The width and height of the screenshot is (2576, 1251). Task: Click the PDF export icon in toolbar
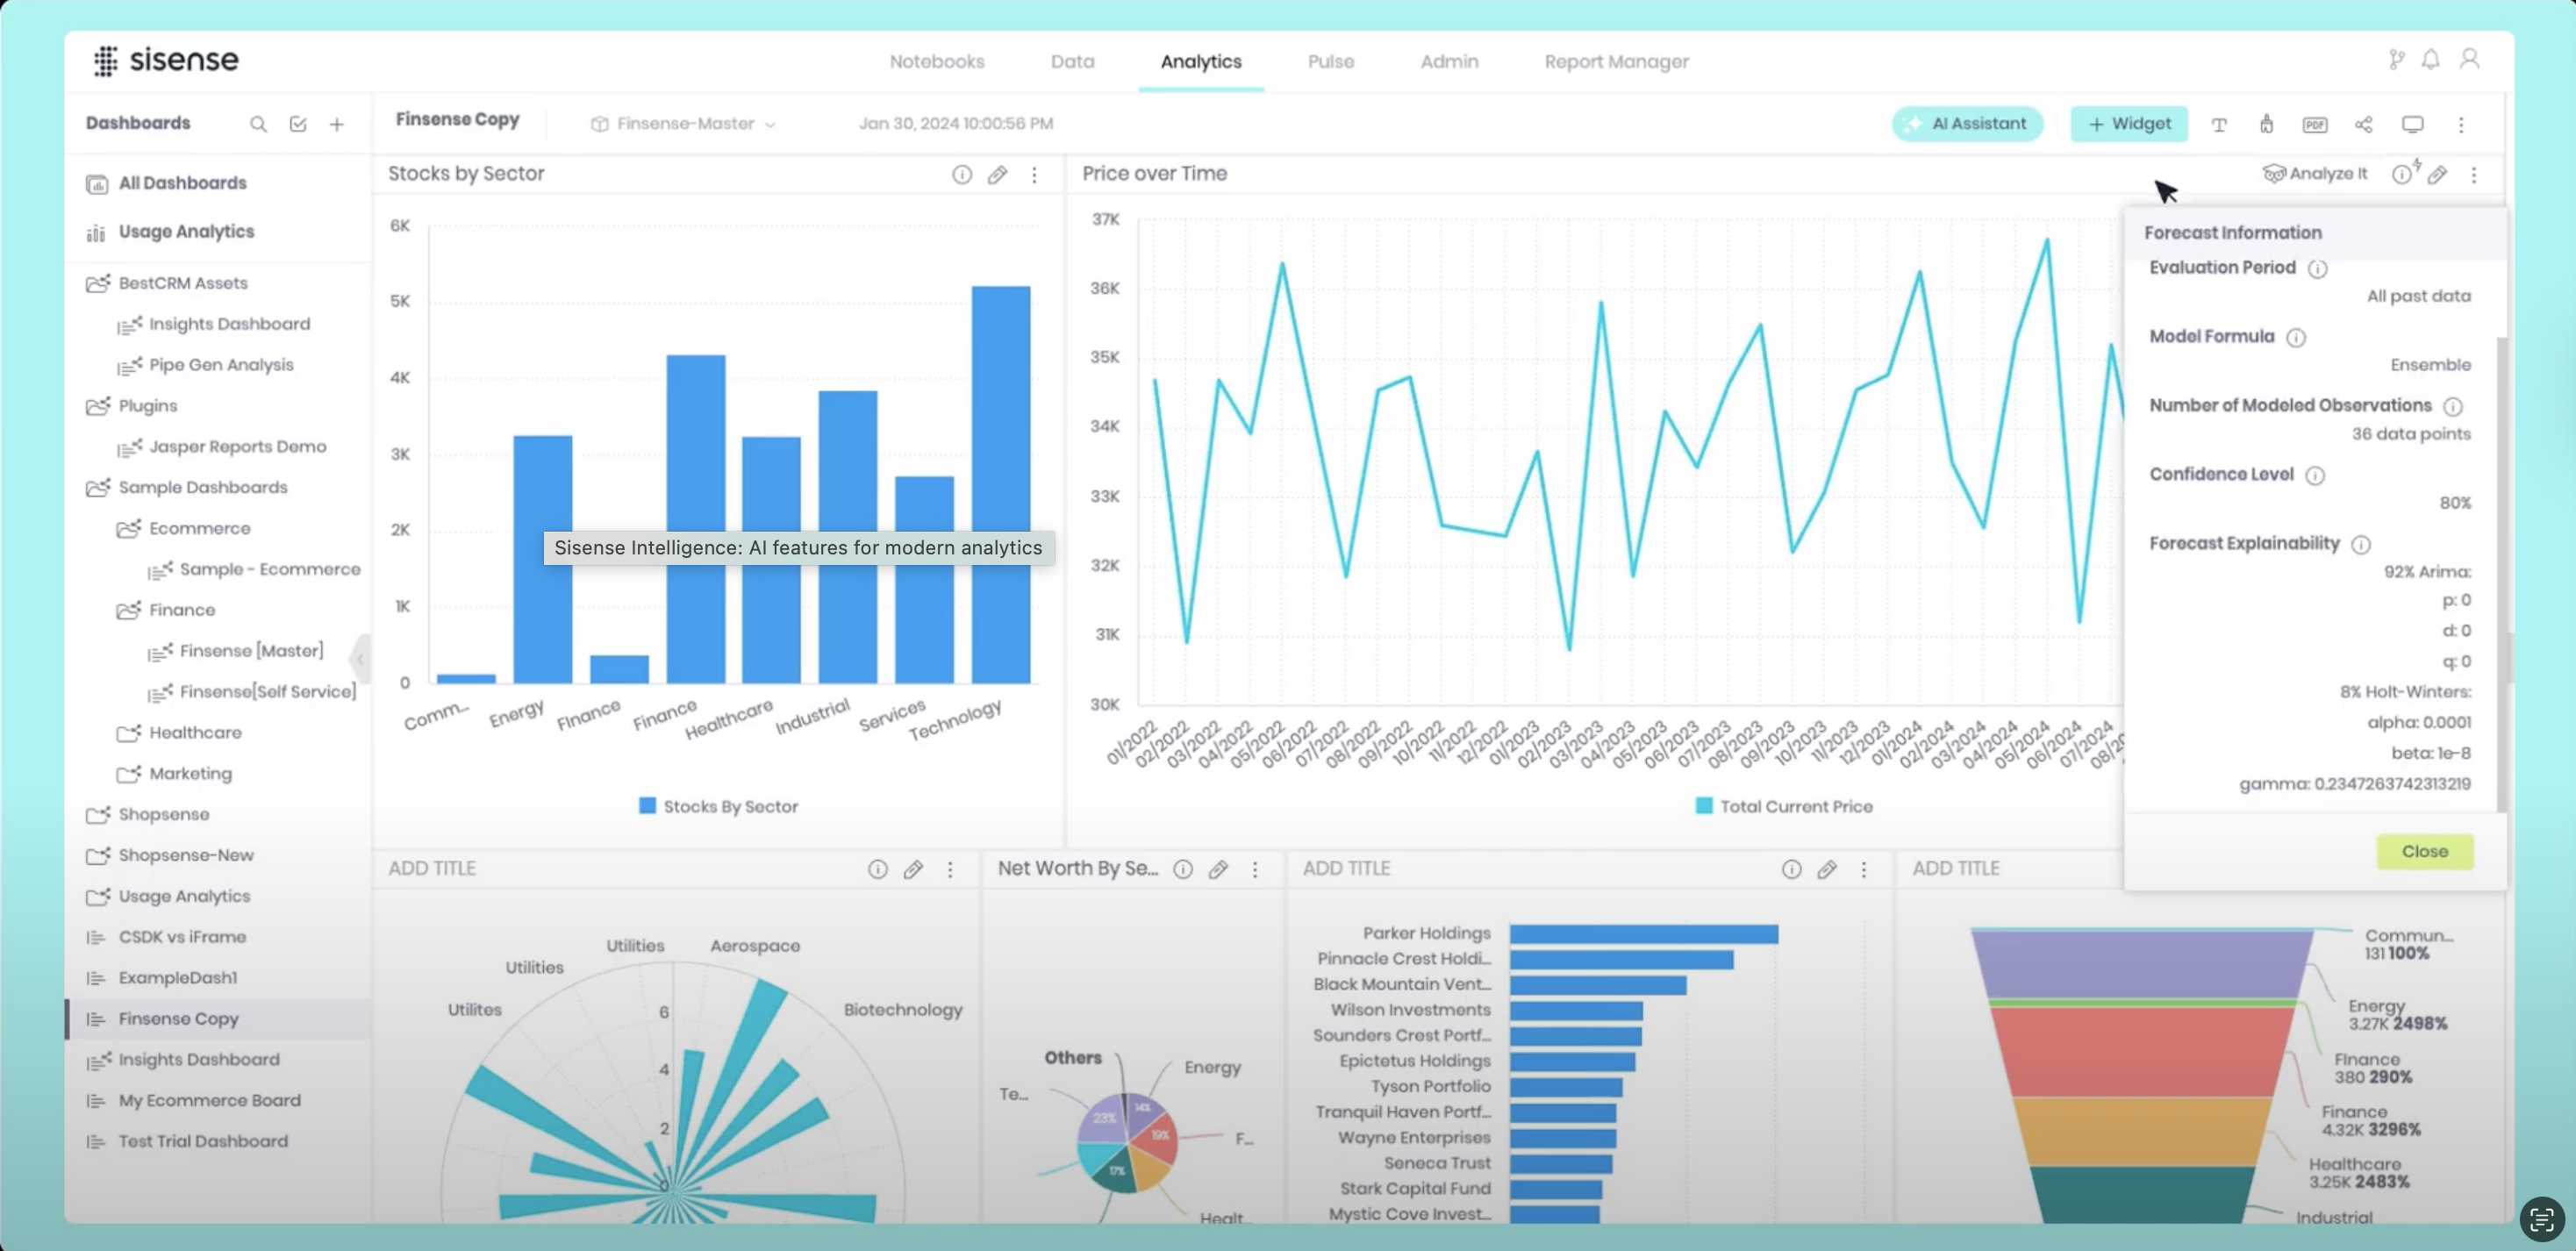2314,124
